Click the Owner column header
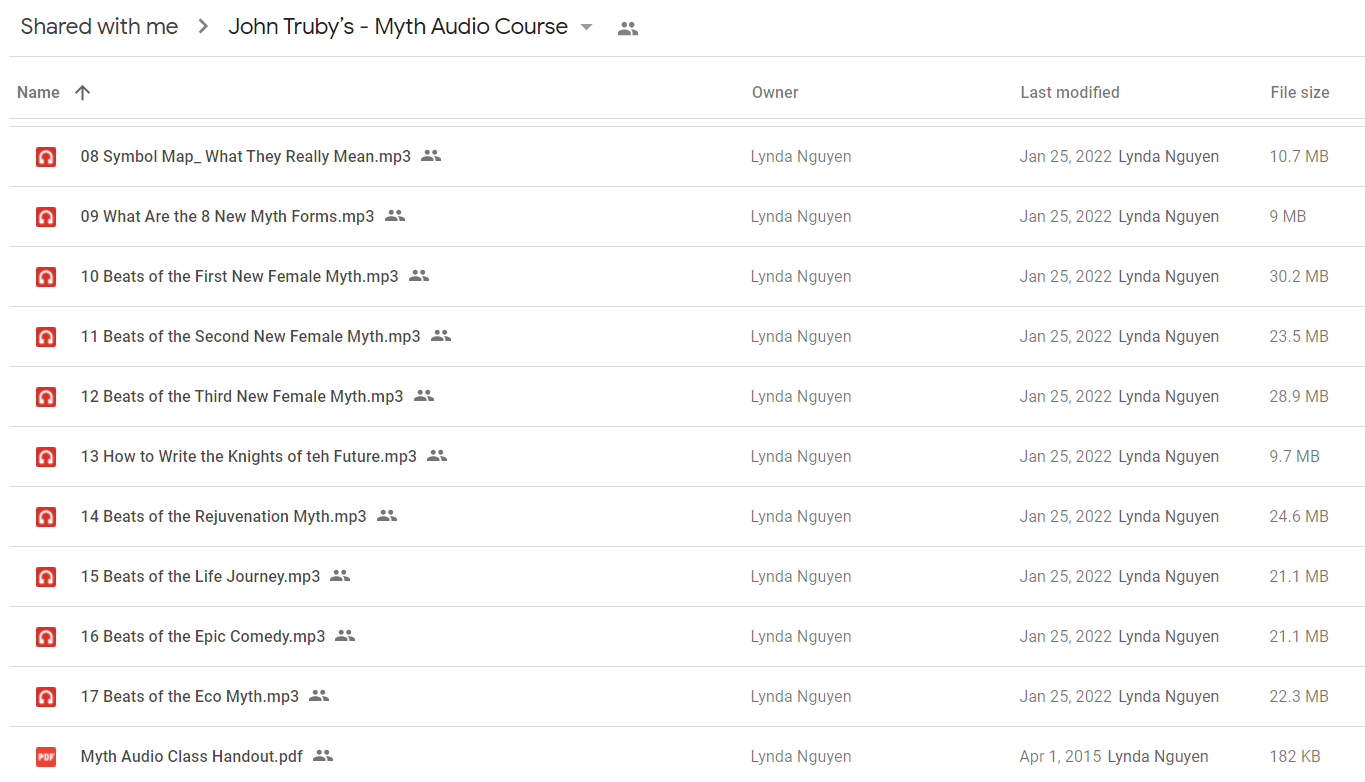Viewport: 1365px width, 782px height. pyautogui.click(x=775, y=92)
